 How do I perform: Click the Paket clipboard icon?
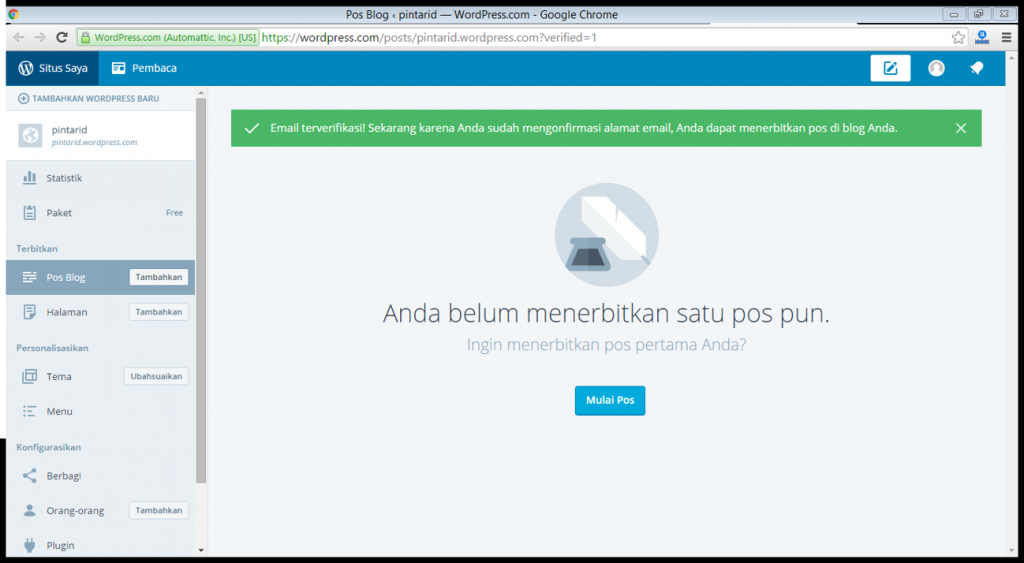[x=29, y=212]
